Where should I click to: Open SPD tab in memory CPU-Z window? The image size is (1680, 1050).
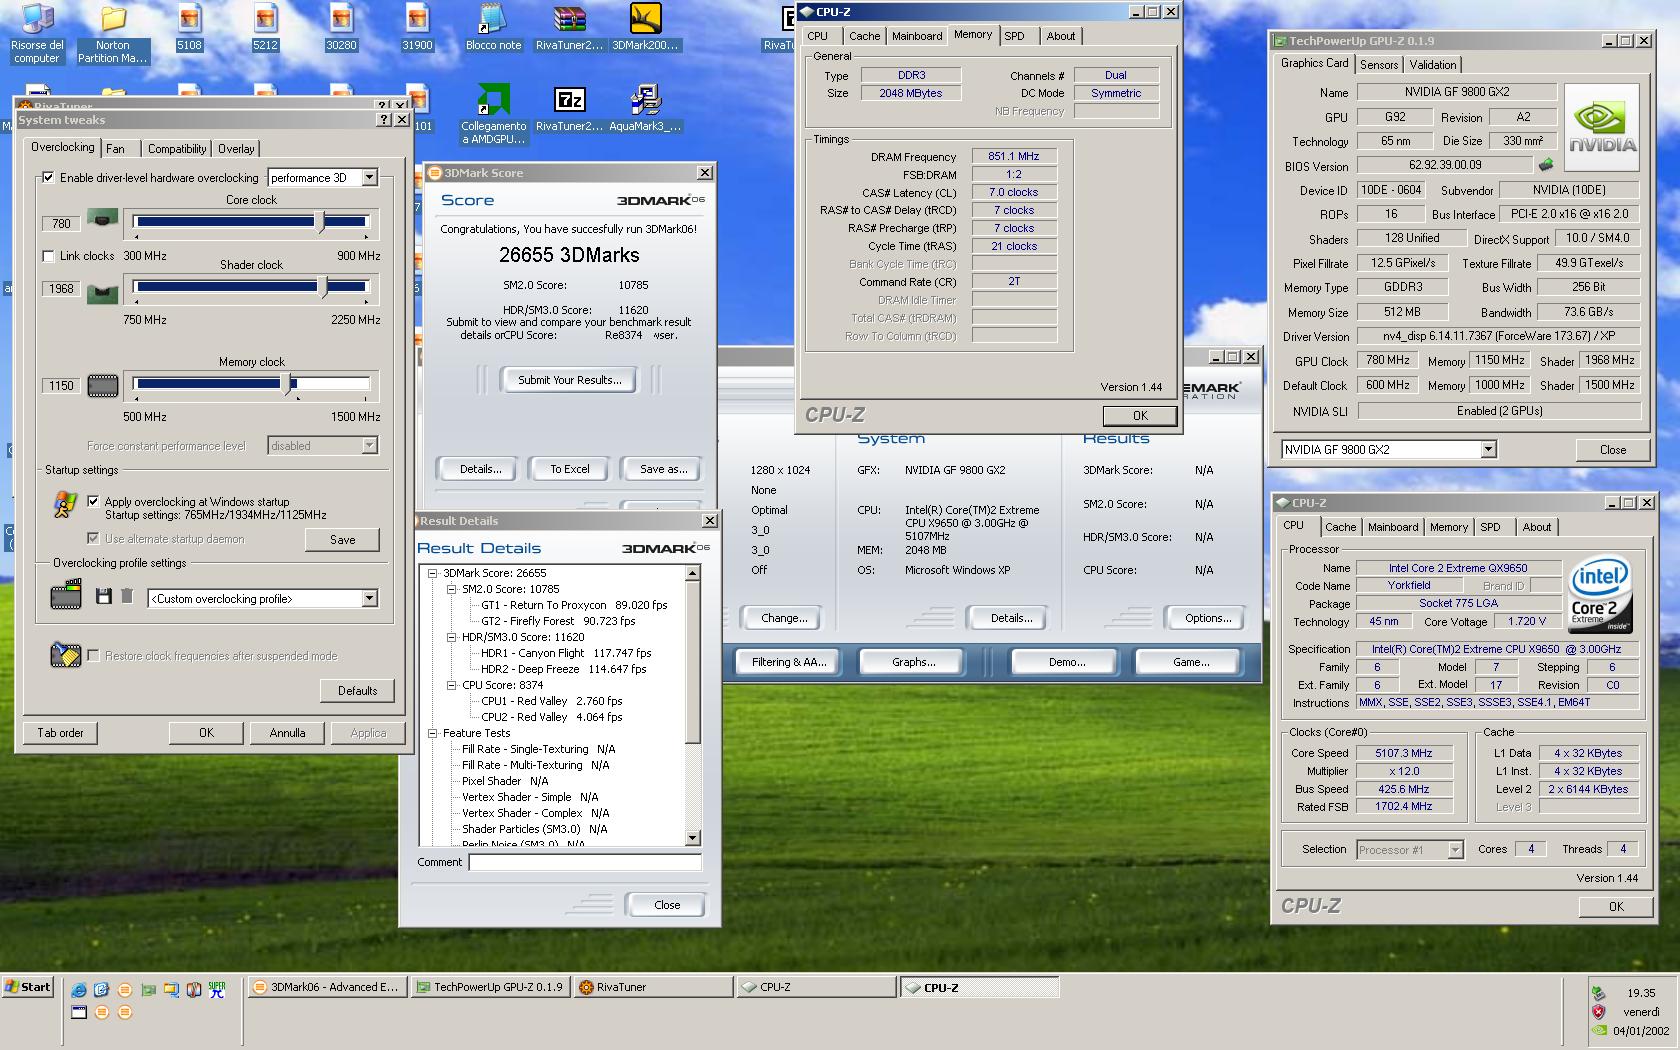1015,36
